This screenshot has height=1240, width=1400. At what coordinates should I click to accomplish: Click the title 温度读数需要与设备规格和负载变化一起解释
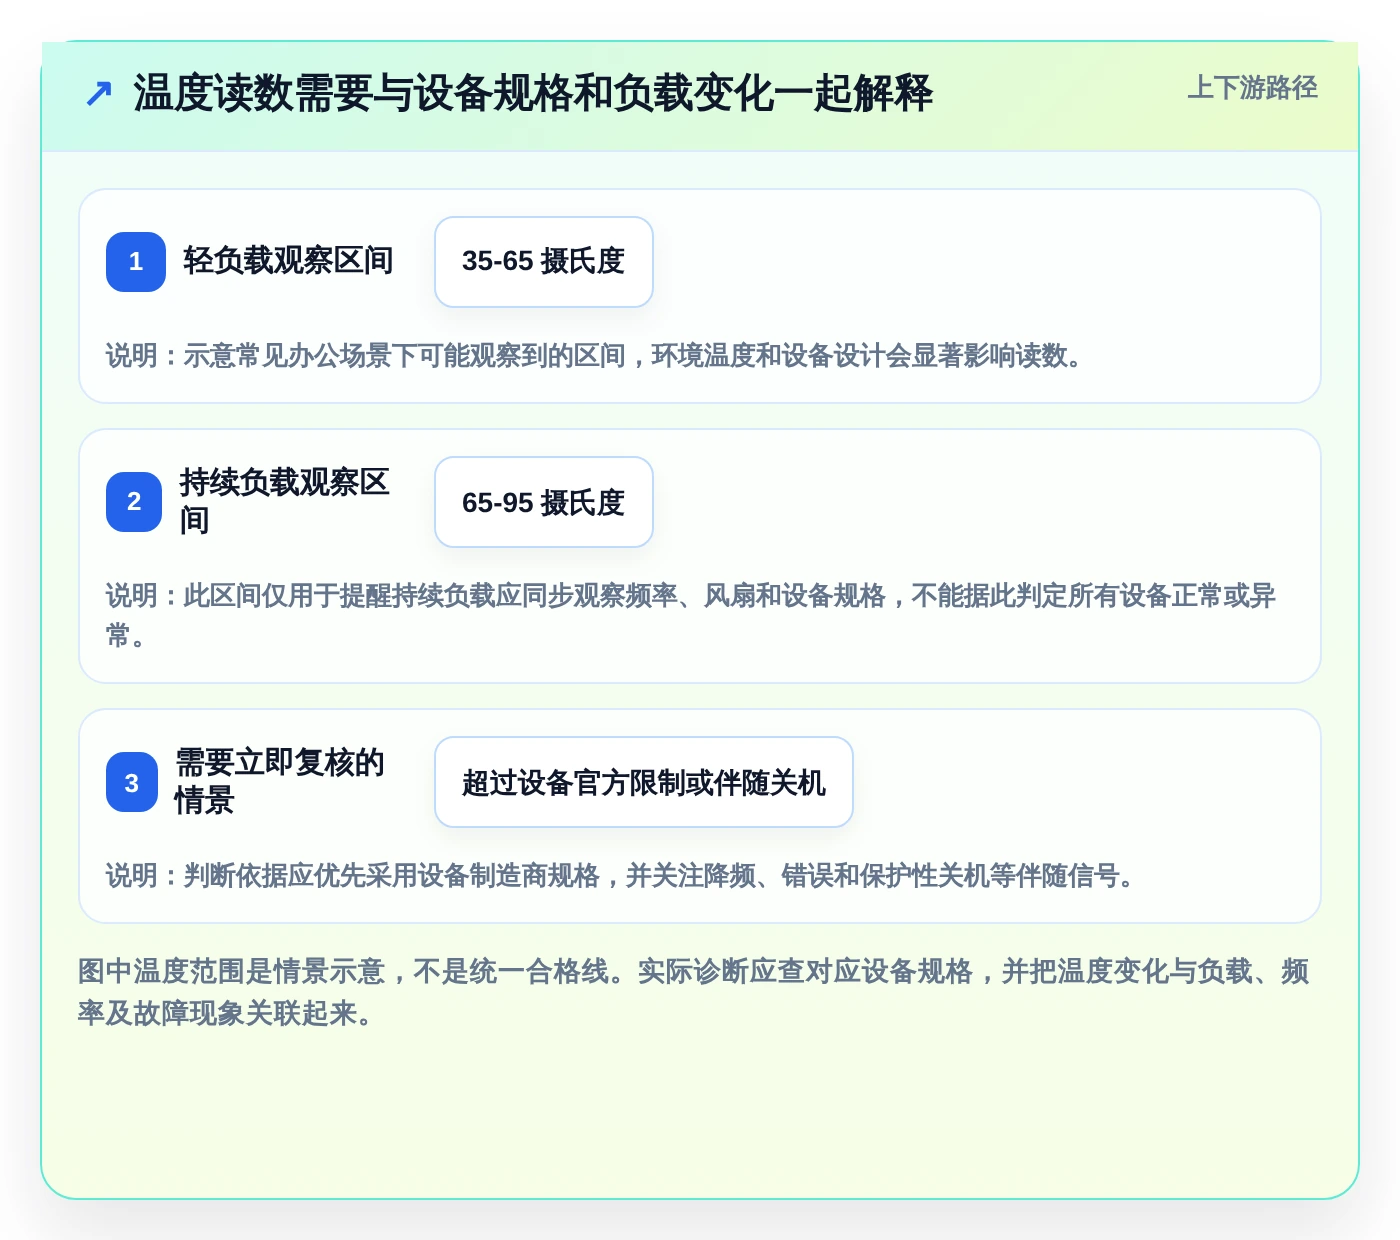[533, 93]
